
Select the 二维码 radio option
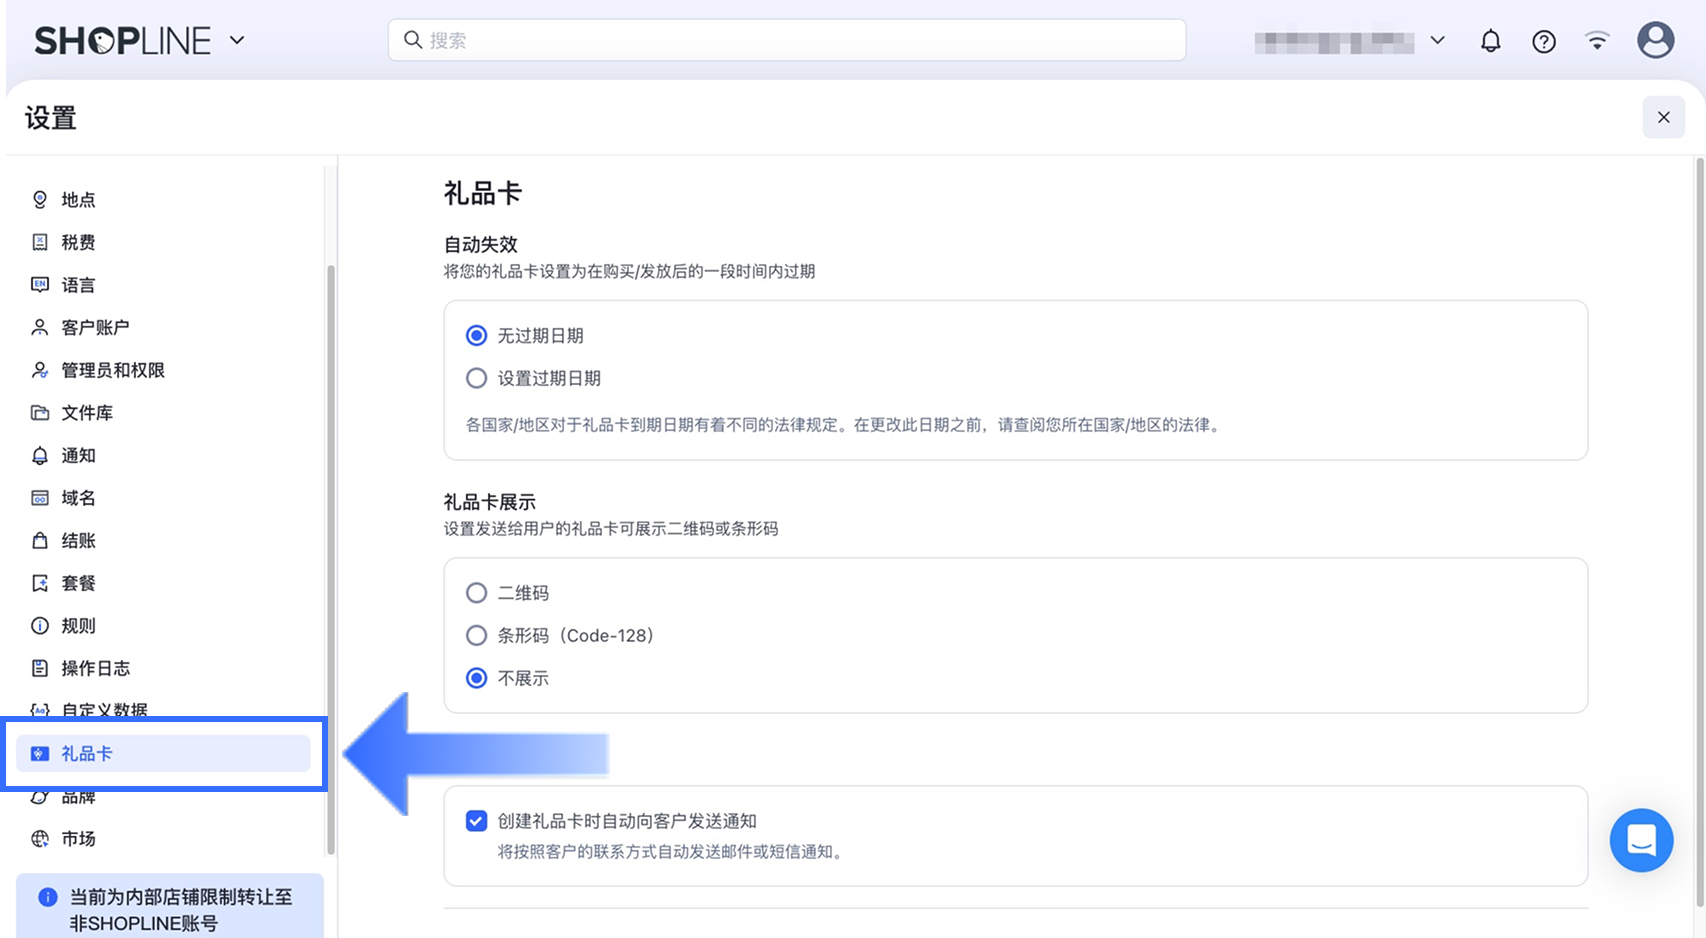click(477, 593)
